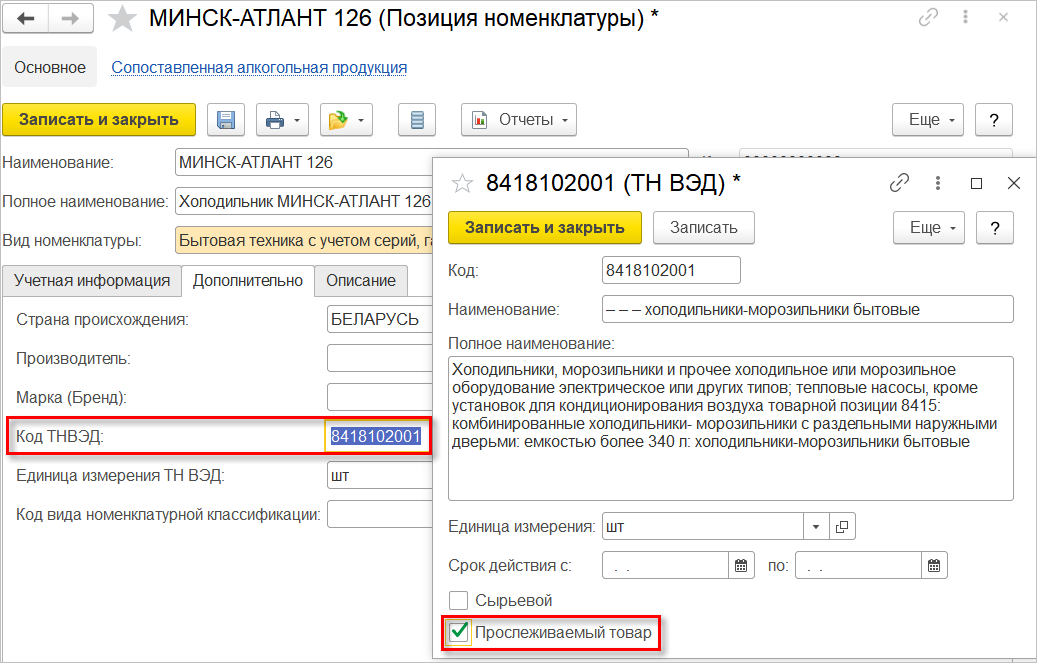Click Записать и закрыть in main window

click(99, 120)
